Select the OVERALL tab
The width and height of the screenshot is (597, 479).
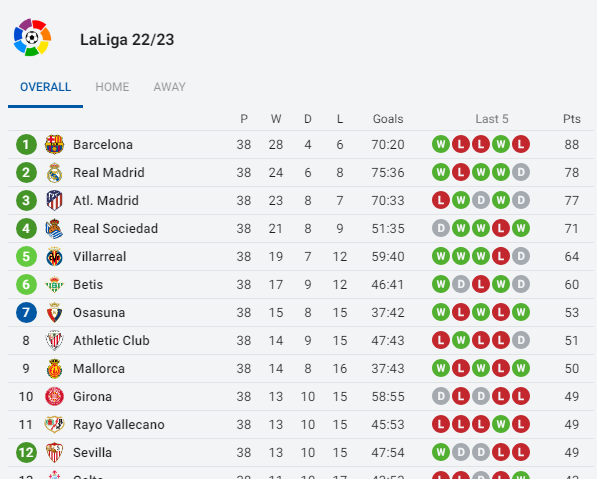tap(45, 87)
